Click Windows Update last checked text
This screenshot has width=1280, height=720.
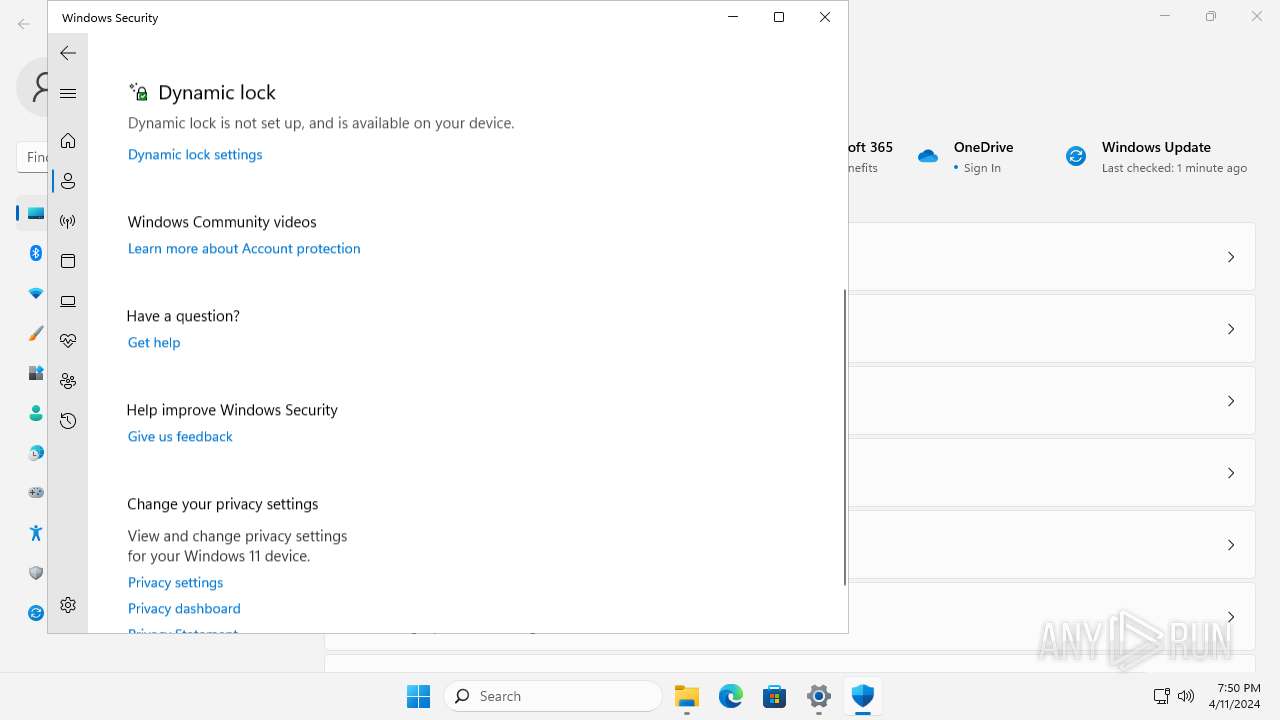1174,168
